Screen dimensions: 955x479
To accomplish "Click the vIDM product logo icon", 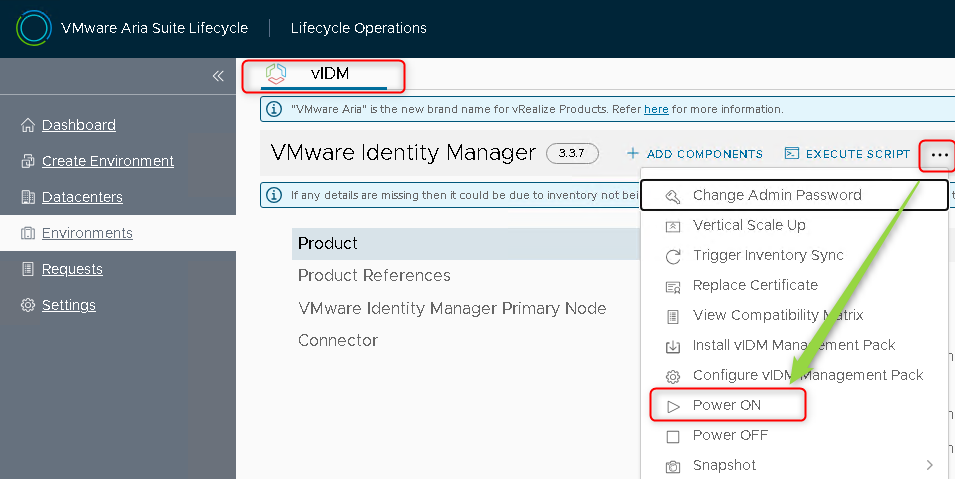I will [276, 74].
